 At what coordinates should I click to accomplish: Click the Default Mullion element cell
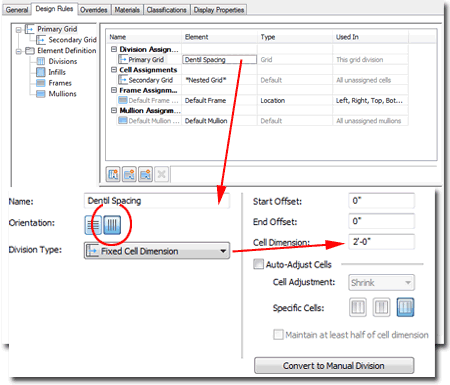[x=219, y=121]
